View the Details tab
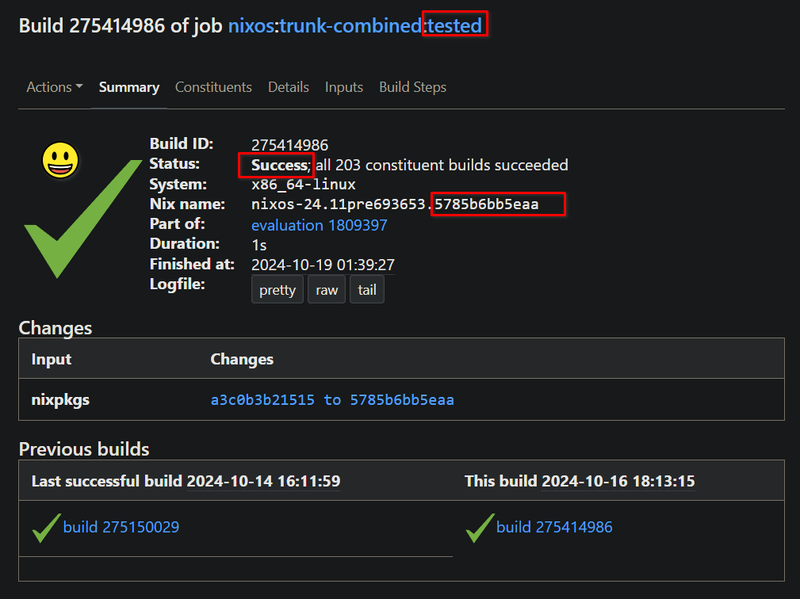This screenshot has height=599, width=800. 288,87
